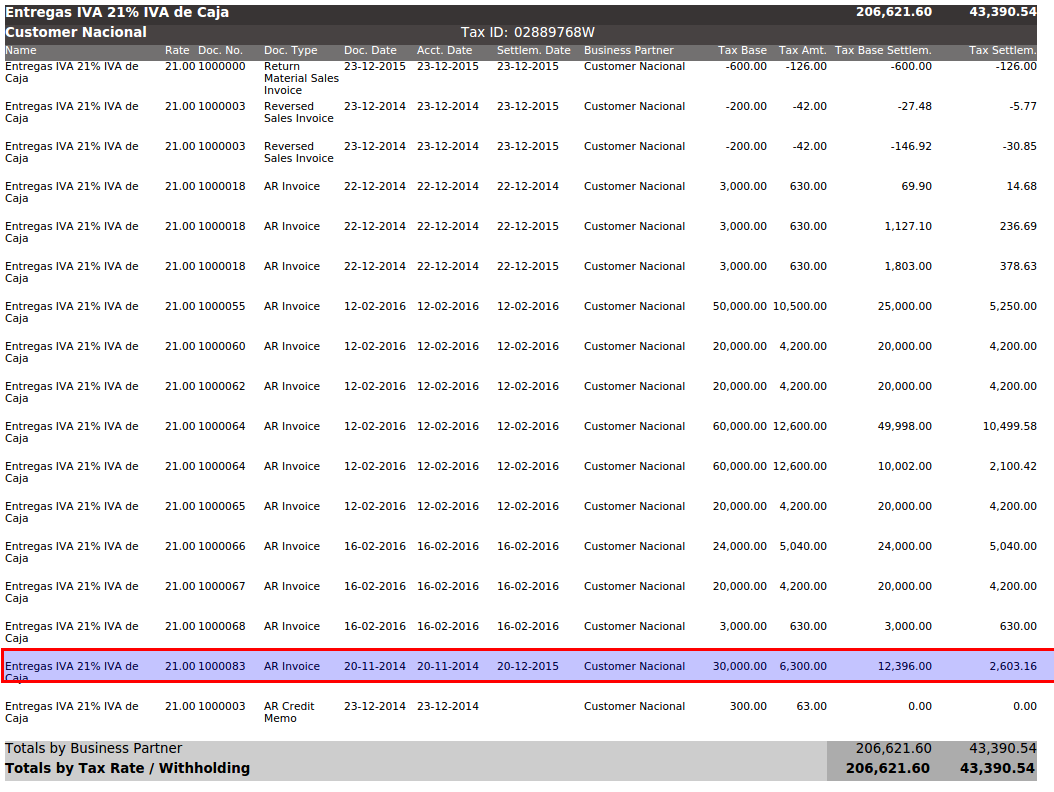
Task: Click the Totals by Tax Rate / Withholding label
Action: click(127, 769)
